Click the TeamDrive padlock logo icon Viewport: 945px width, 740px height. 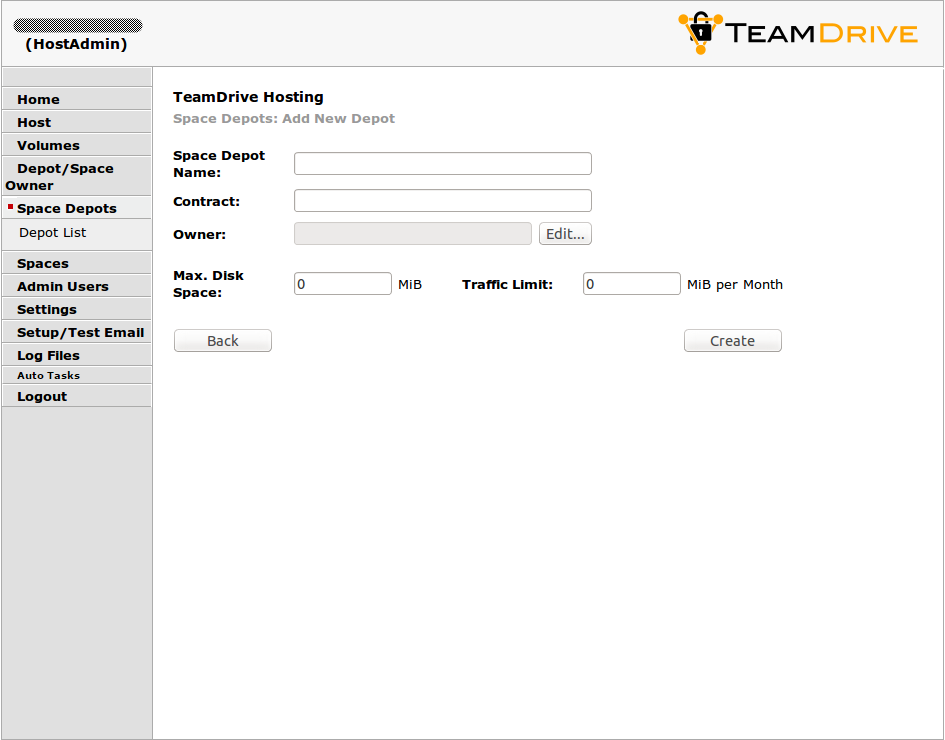point(700,32)
